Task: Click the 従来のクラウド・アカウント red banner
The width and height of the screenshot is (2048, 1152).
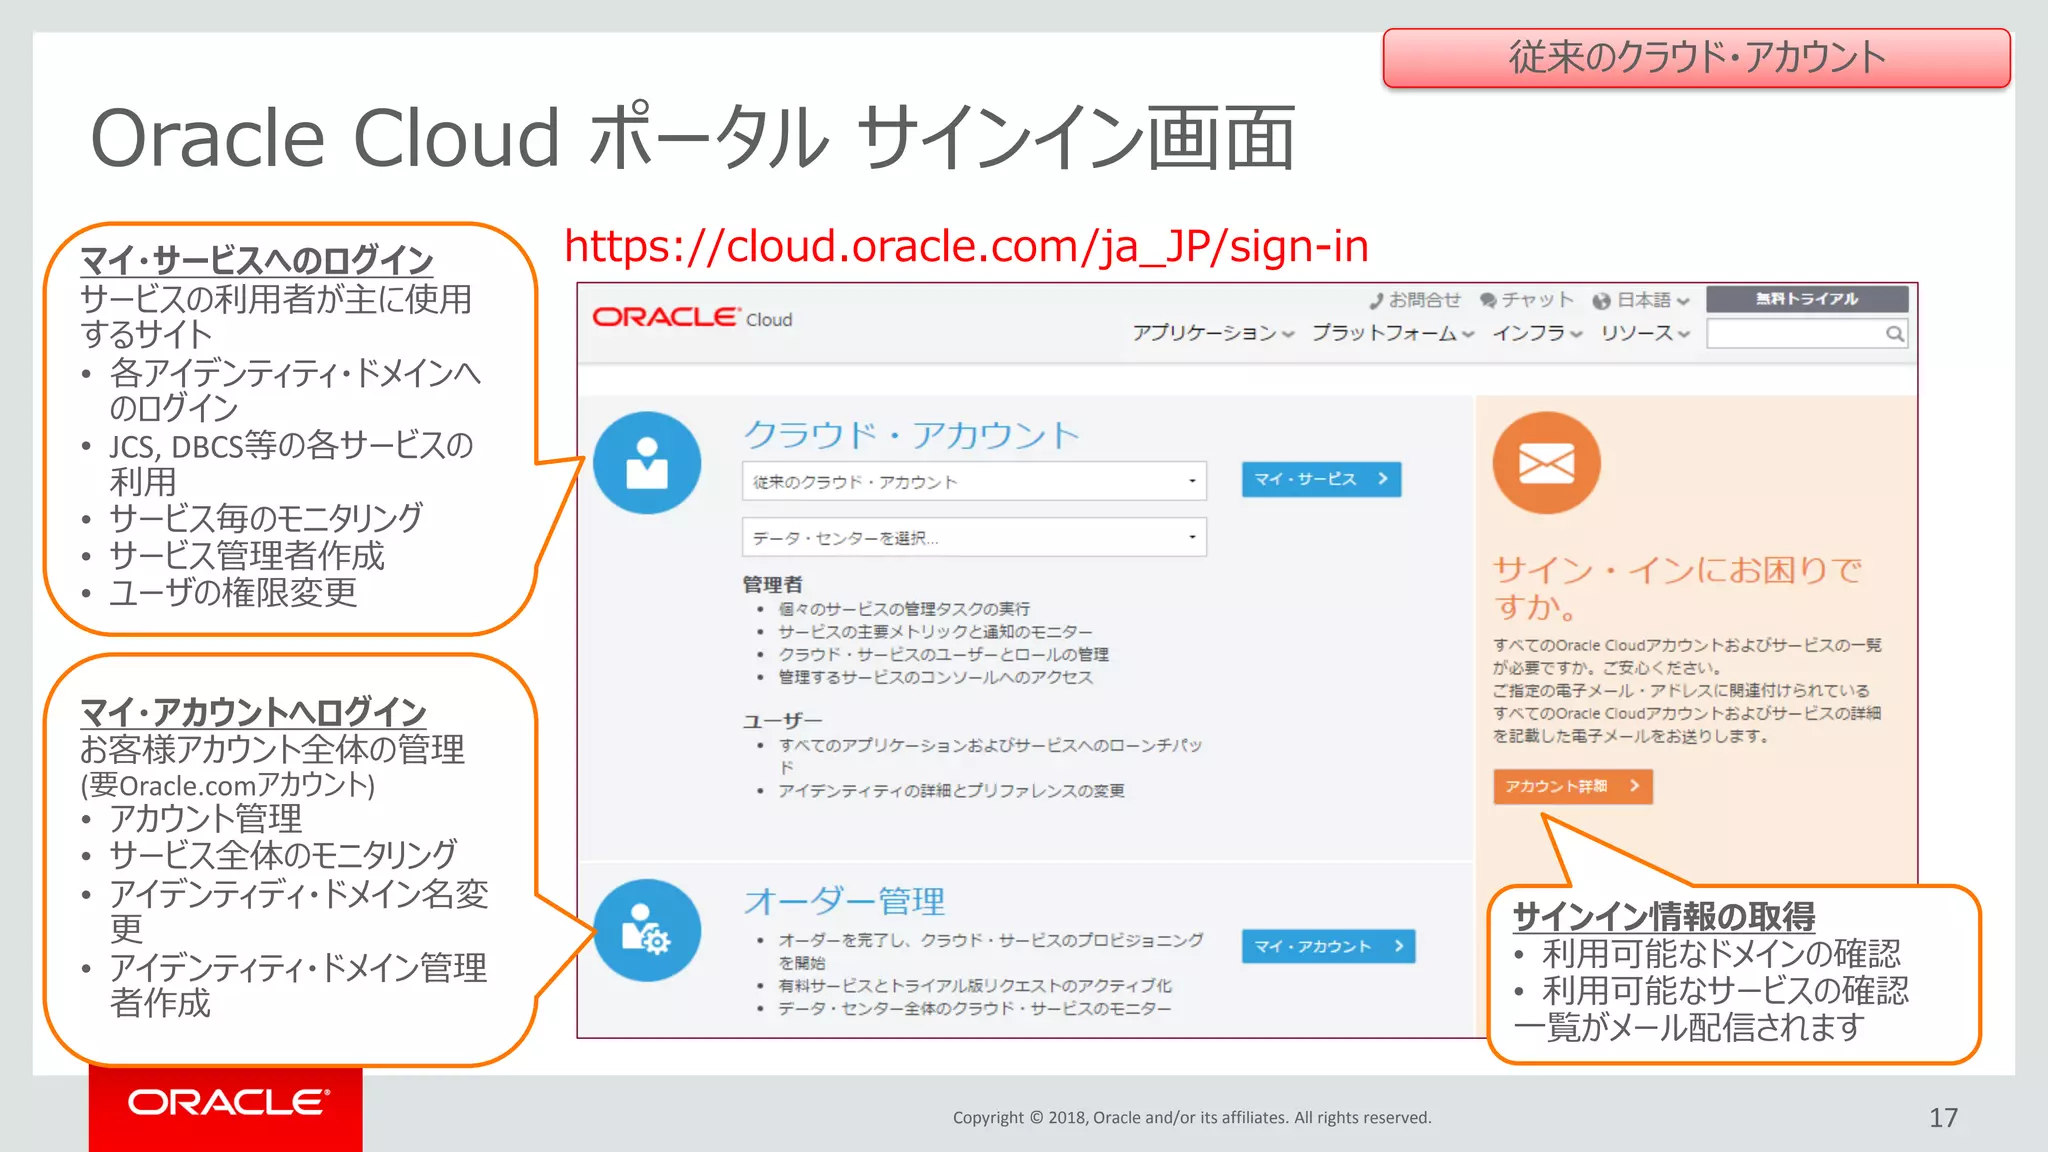Action: click(x=1696, y=58)
